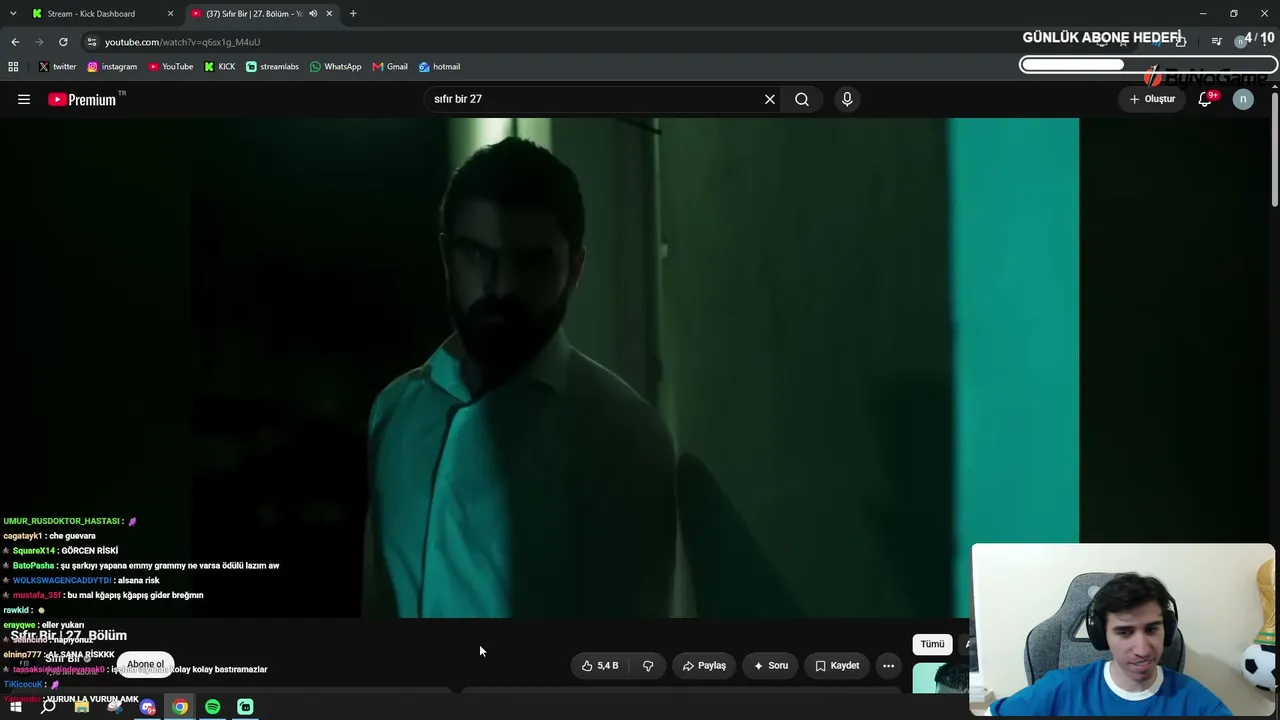Mute the tab audio speaker icon
This screenshot has height=720, width=1280.
[313, 14]
